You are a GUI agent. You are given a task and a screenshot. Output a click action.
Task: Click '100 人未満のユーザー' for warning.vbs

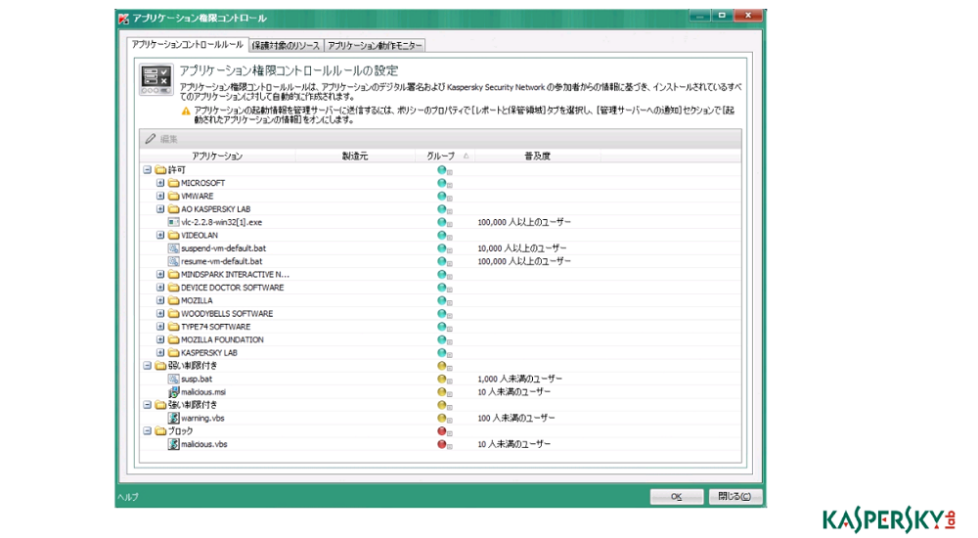point(516,418)
